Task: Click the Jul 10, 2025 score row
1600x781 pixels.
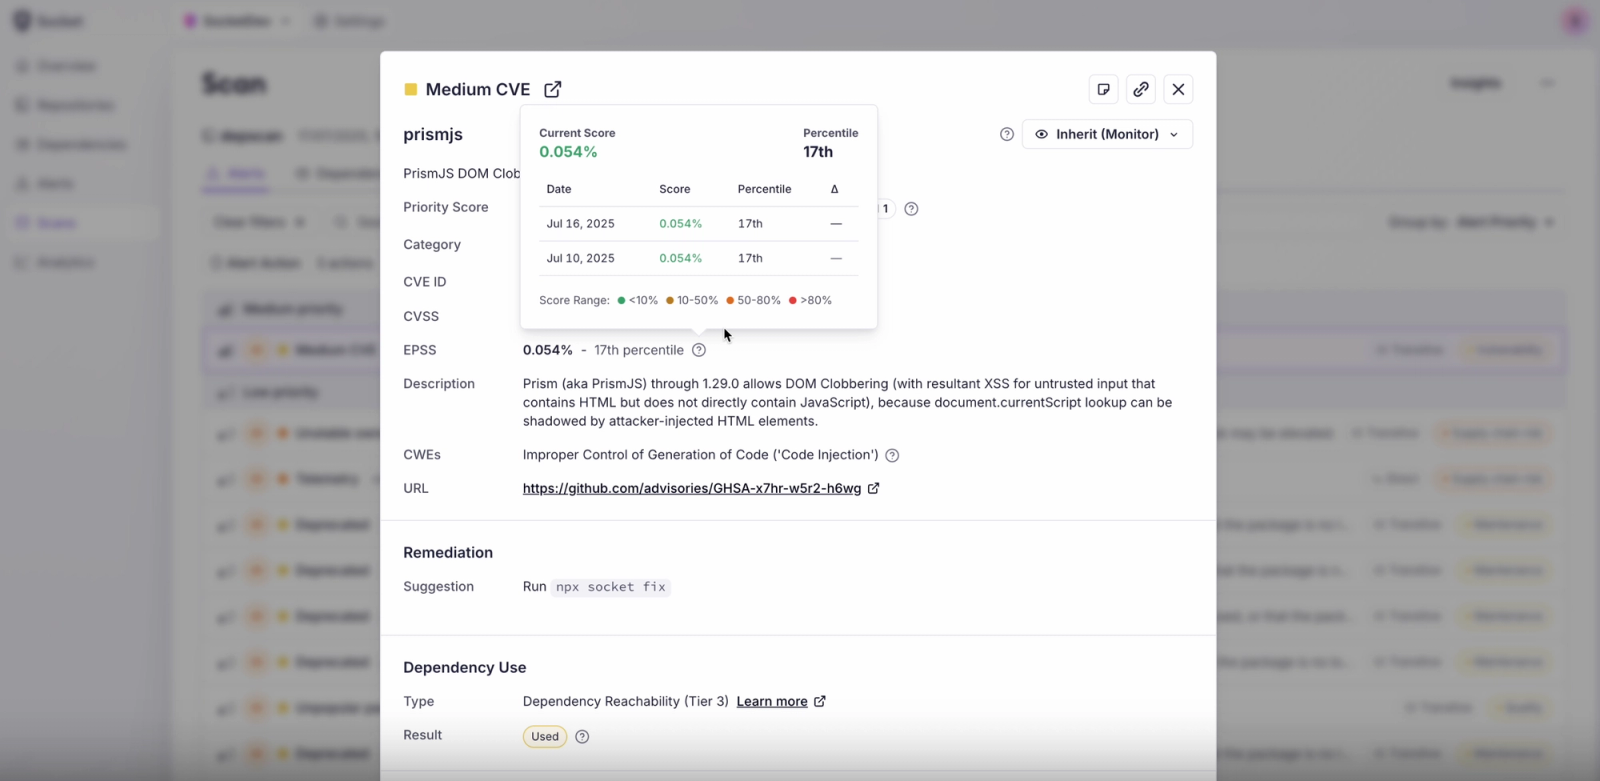Action: pos(699,258)
